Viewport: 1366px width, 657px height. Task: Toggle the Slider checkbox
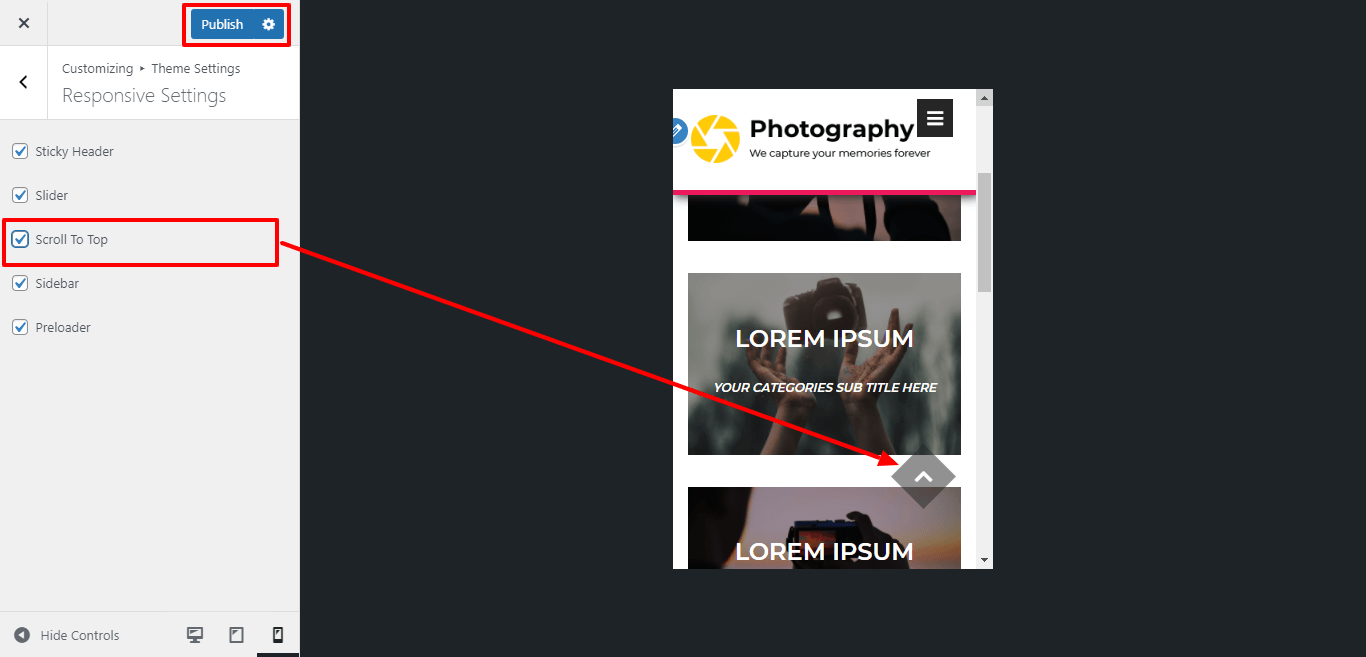[x=20, y=195]
